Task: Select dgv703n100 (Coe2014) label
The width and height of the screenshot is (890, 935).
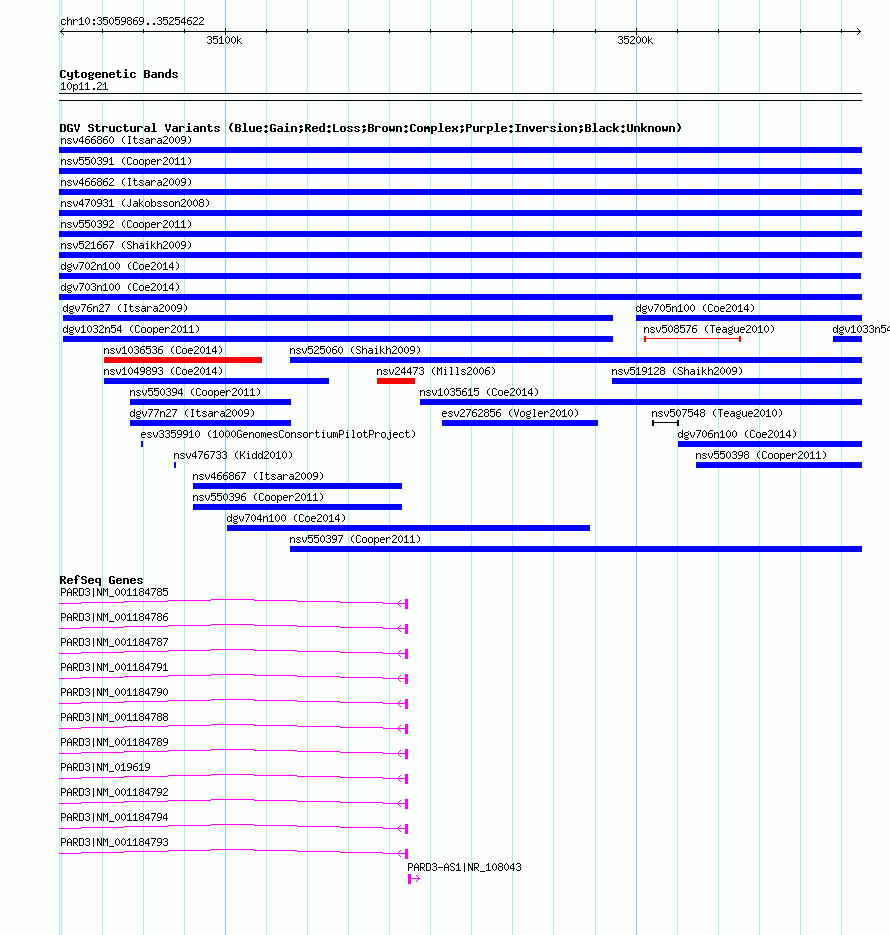Action: click(x=120, y=287)
